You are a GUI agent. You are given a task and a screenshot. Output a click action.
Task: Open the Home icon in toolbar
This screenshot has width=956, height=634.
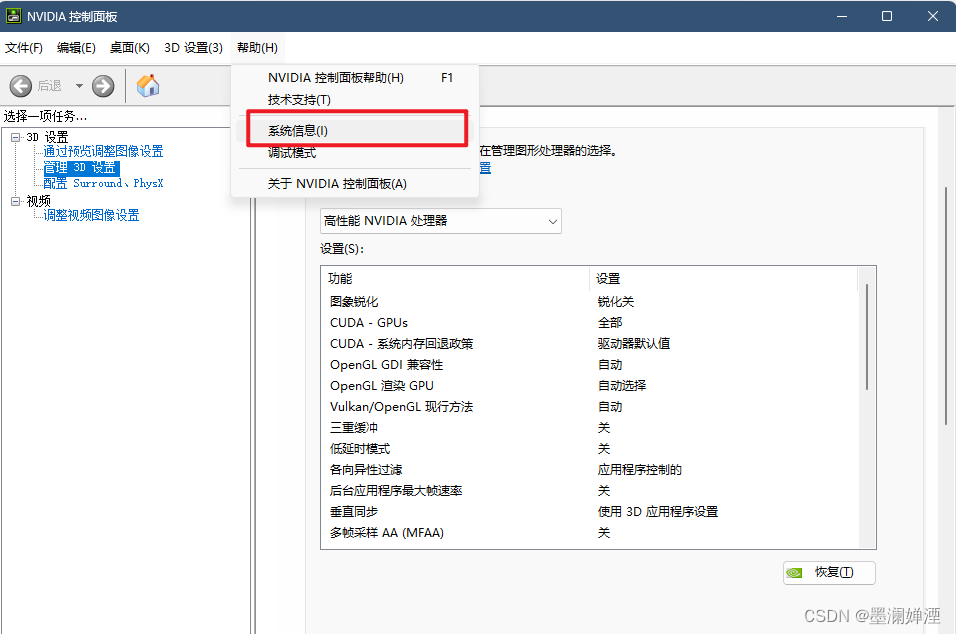pyautogui.click(x=148, y=86)
